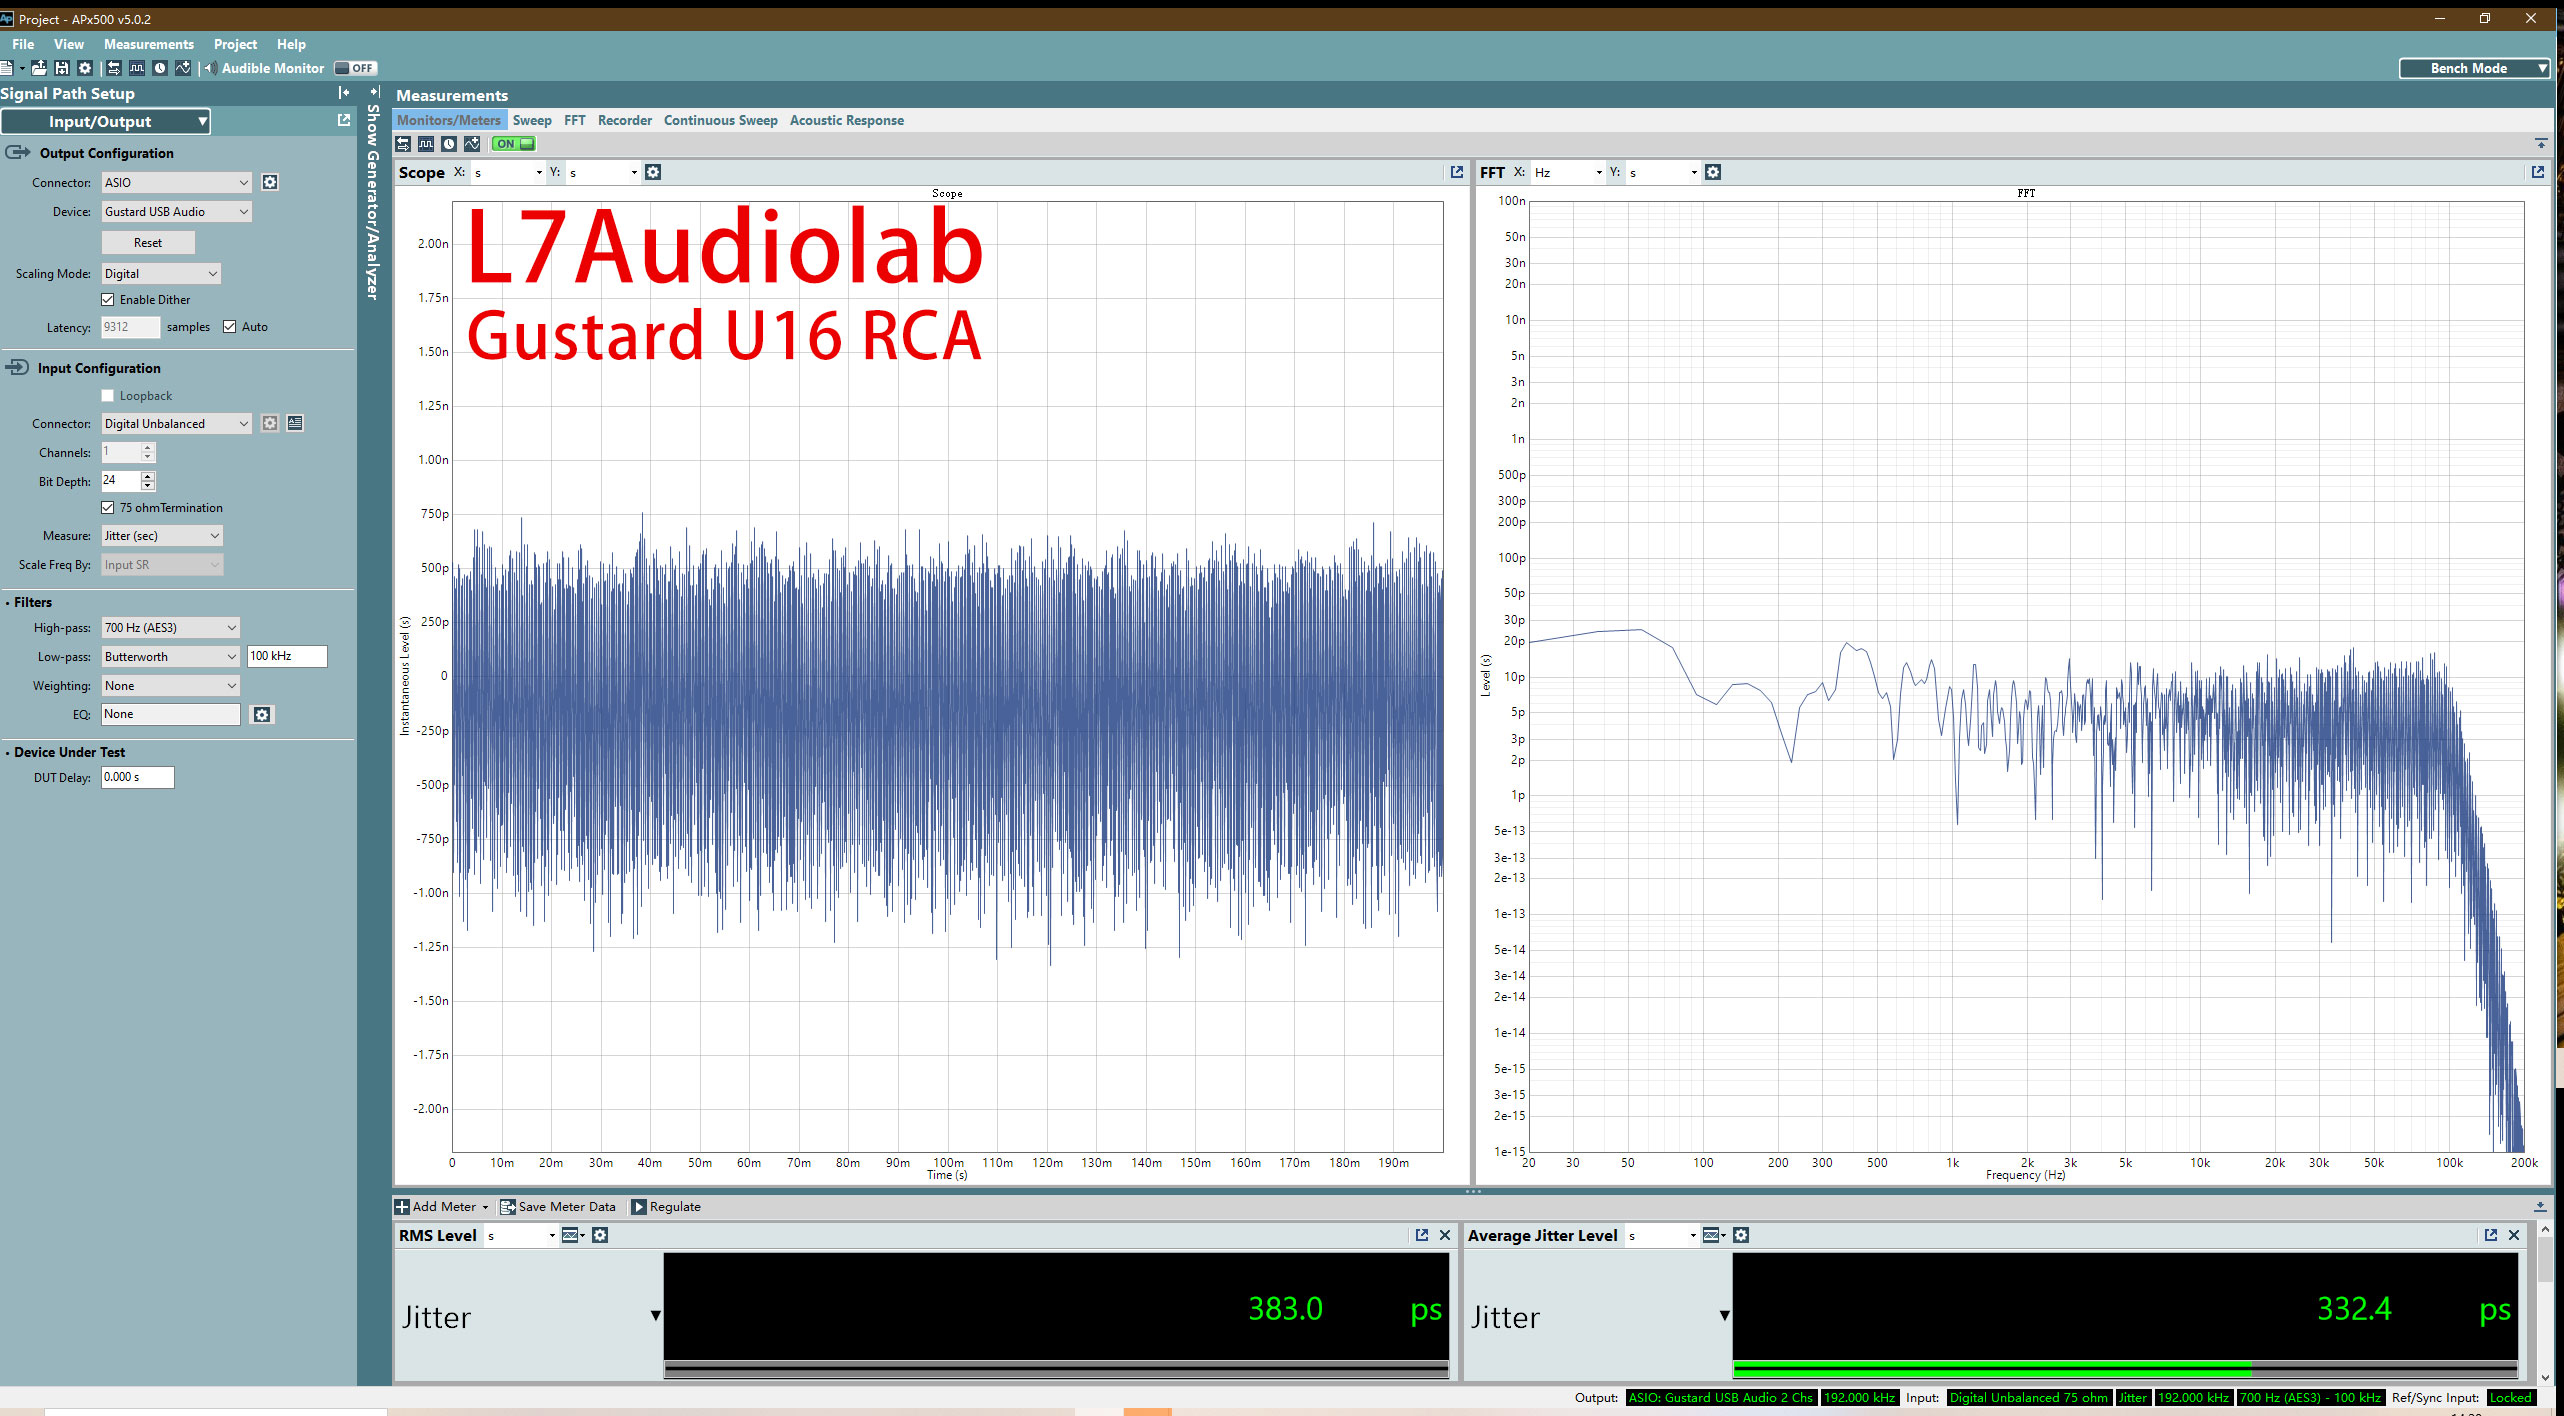Pop out the Input/Output panel
The image size is (2564, 1416).
(344, 120)
